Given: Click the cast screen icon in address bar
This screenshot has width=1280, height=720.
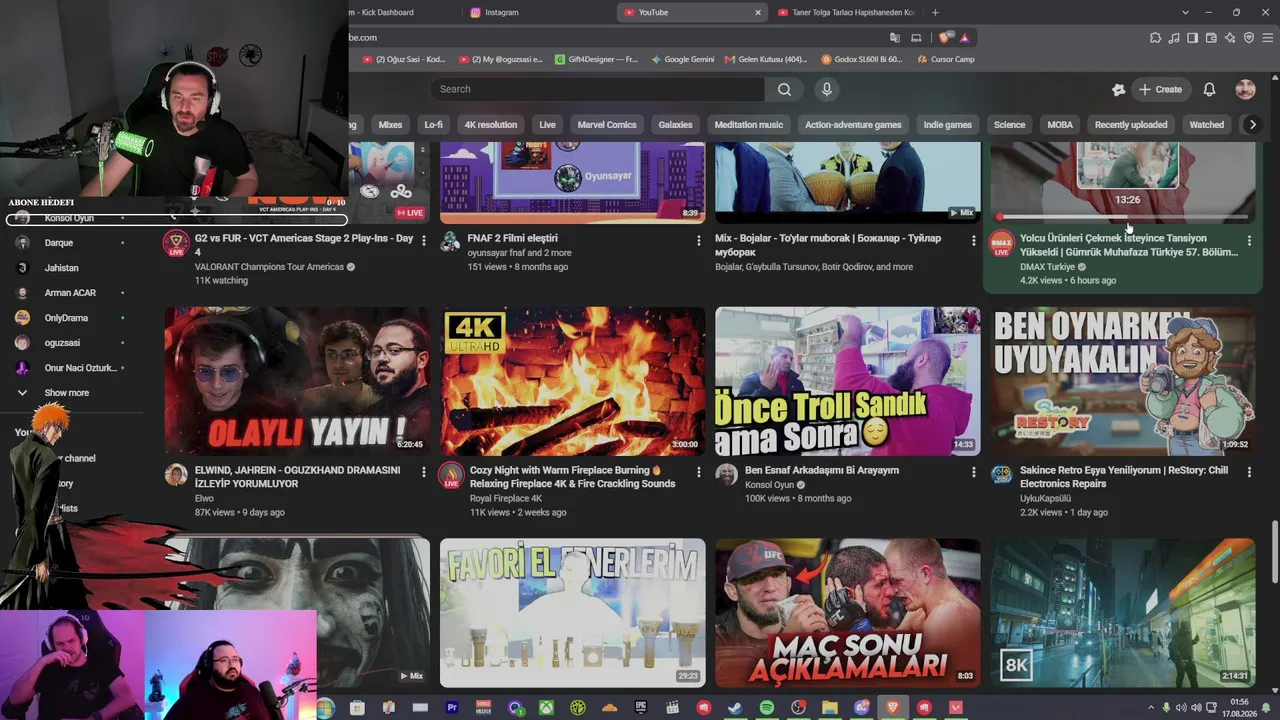Looking at the screenshot, I should (x=916, y=37).
